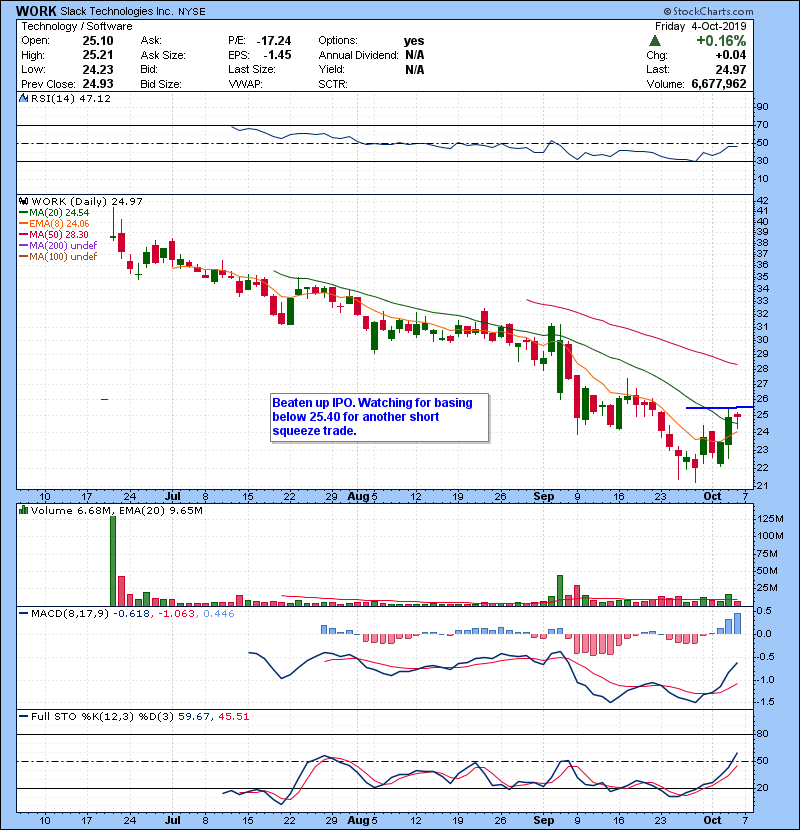Click the stochastic %K value 59.67
800x830 pixels.
(194, 716)
